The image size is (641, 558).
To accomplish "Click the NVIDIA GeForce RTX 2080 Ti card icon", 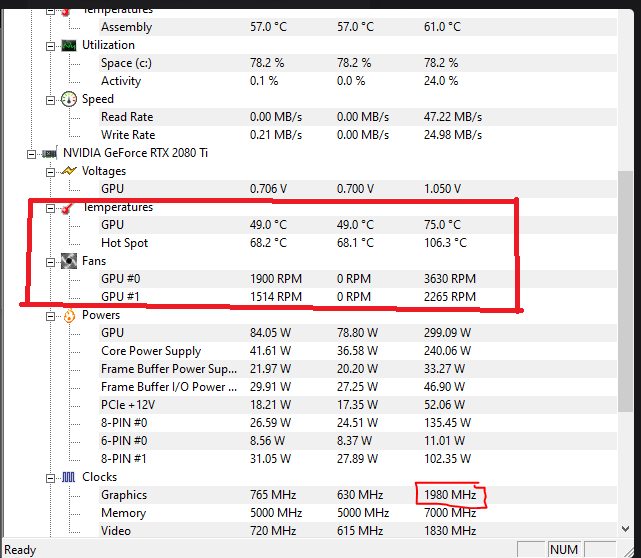I will click(49, 153).
